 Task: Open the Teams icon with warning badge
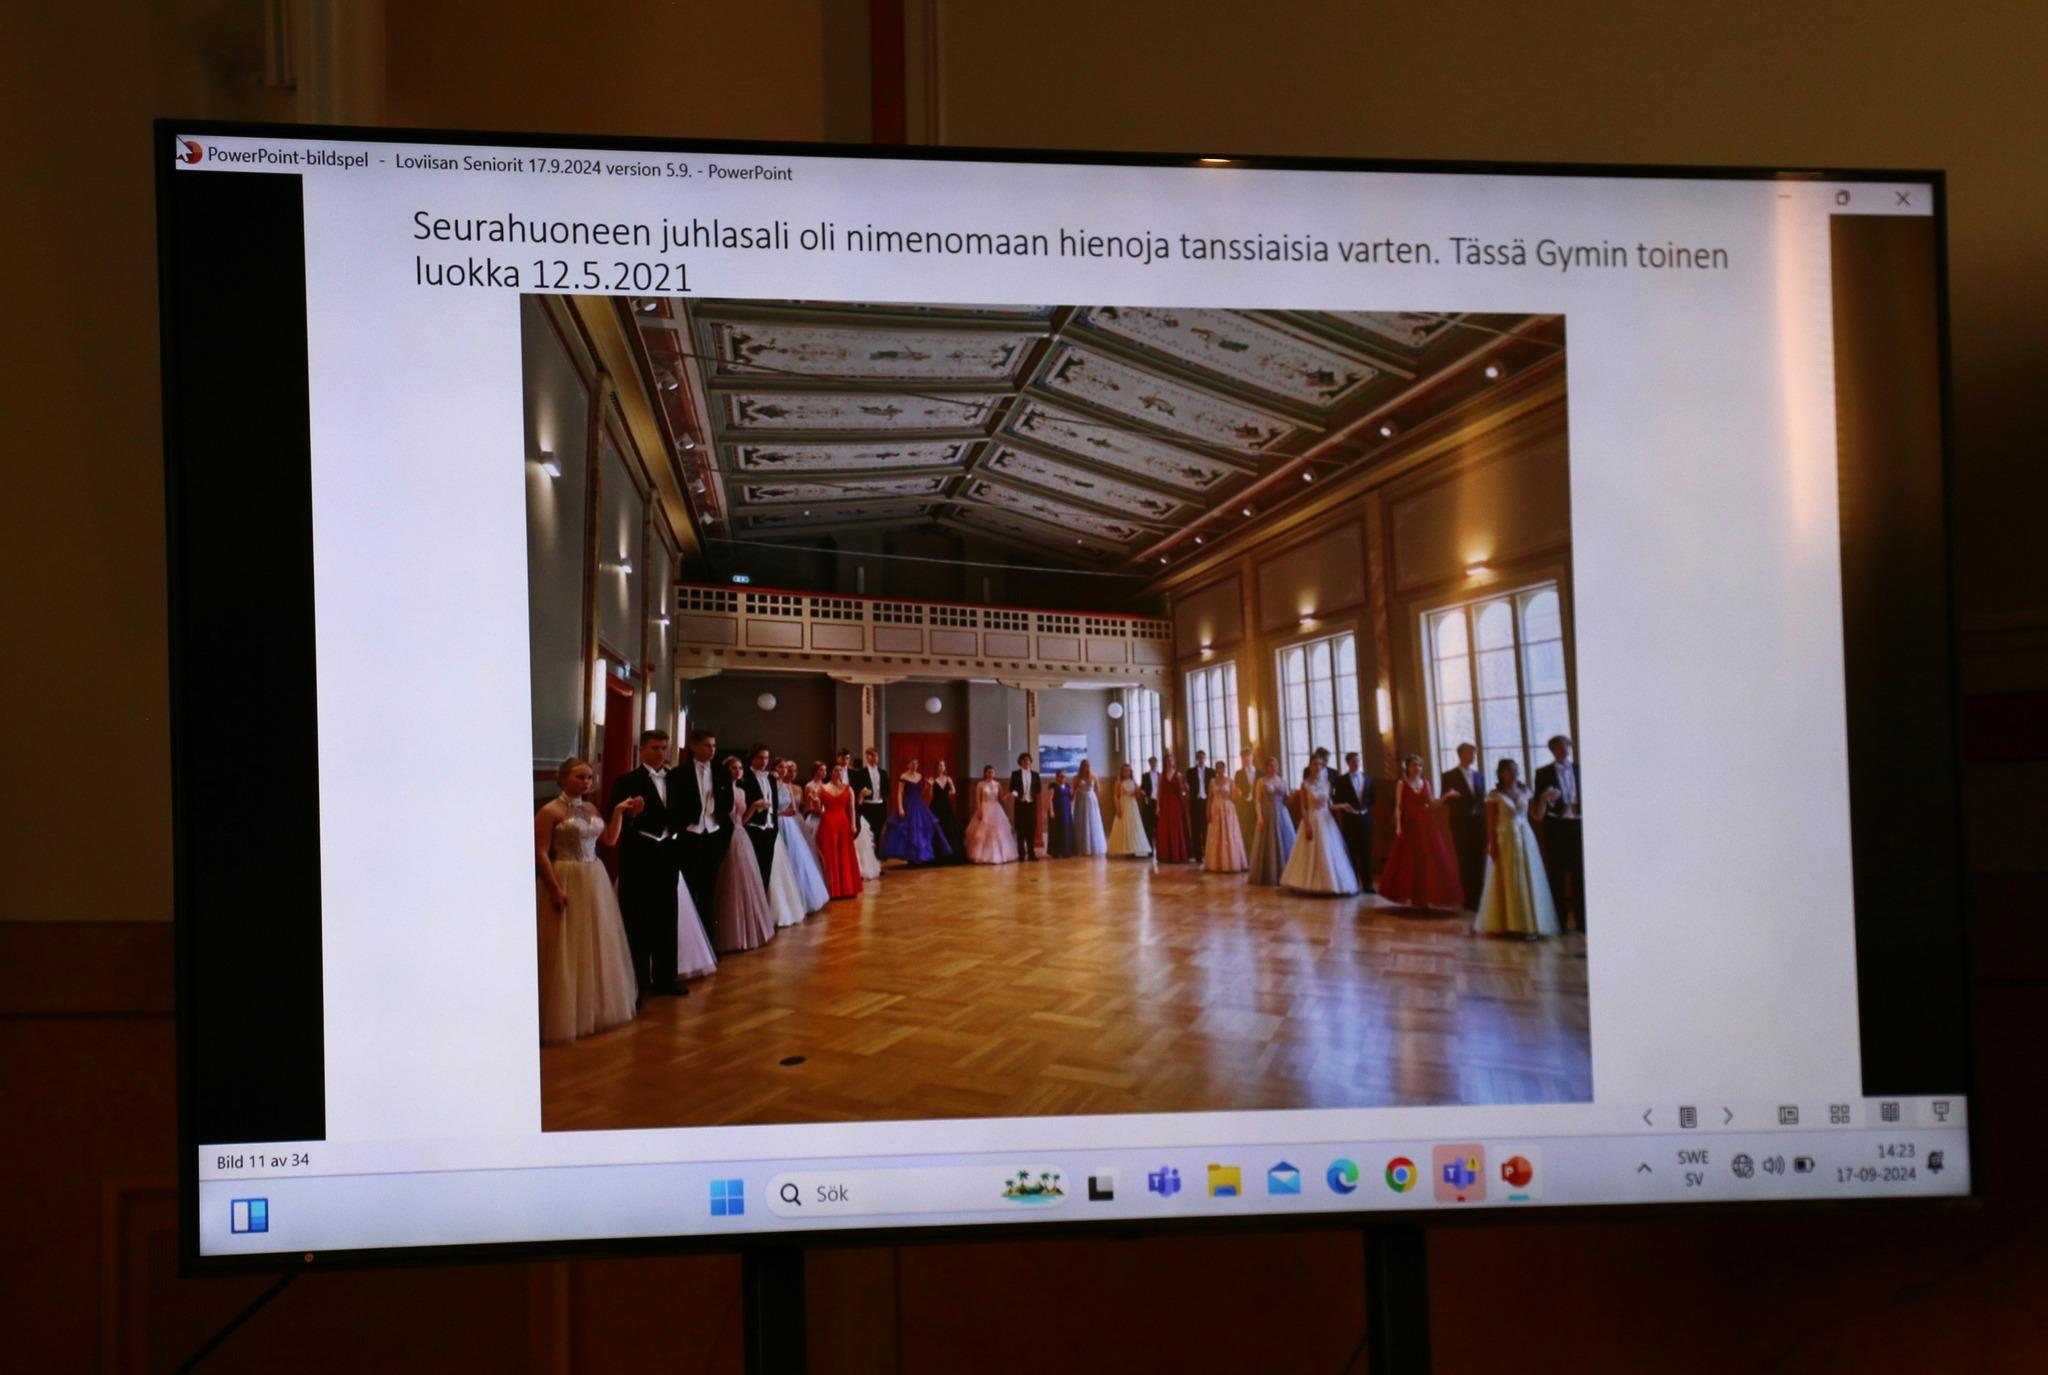pyautogui.click(x=1459, y=1173)
